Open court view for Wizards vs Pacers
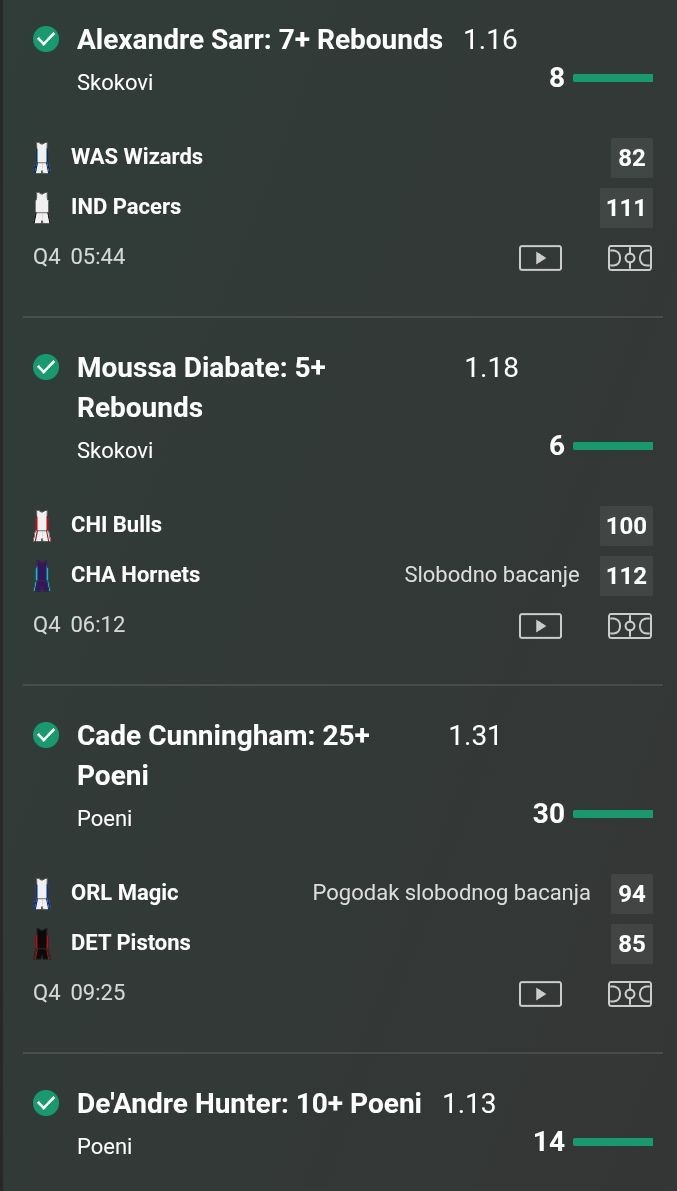This screenshot has height=1191, width=677. click(630, 258)
